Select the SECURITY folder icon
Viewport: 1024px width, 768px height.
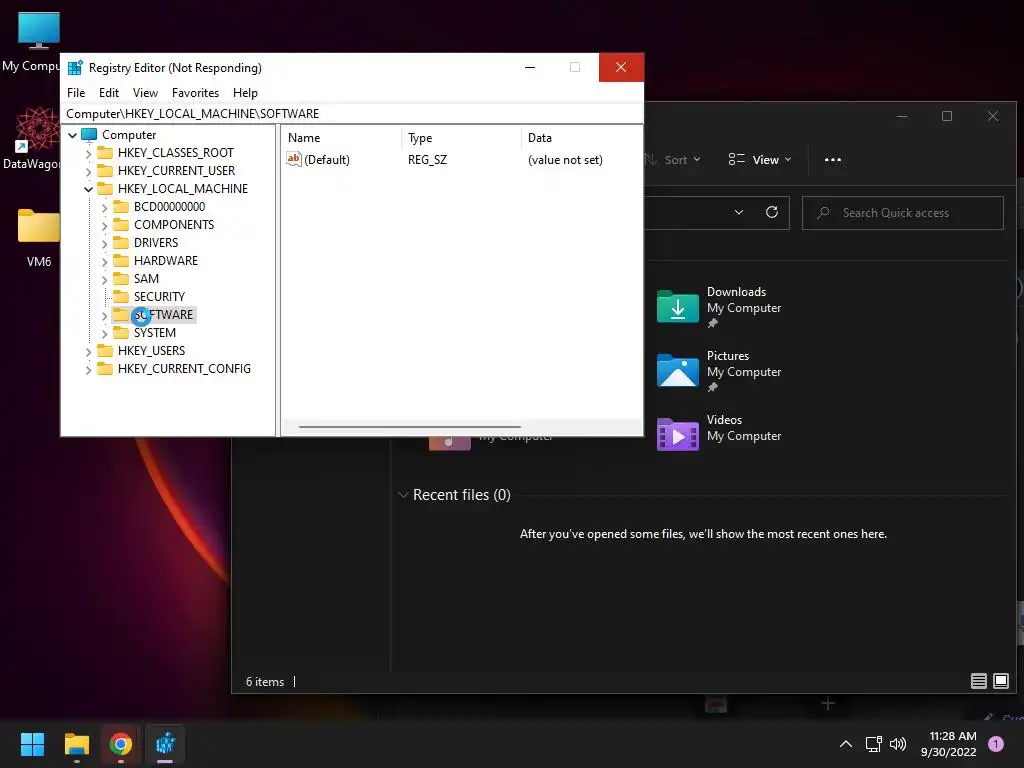coord(121,296)
